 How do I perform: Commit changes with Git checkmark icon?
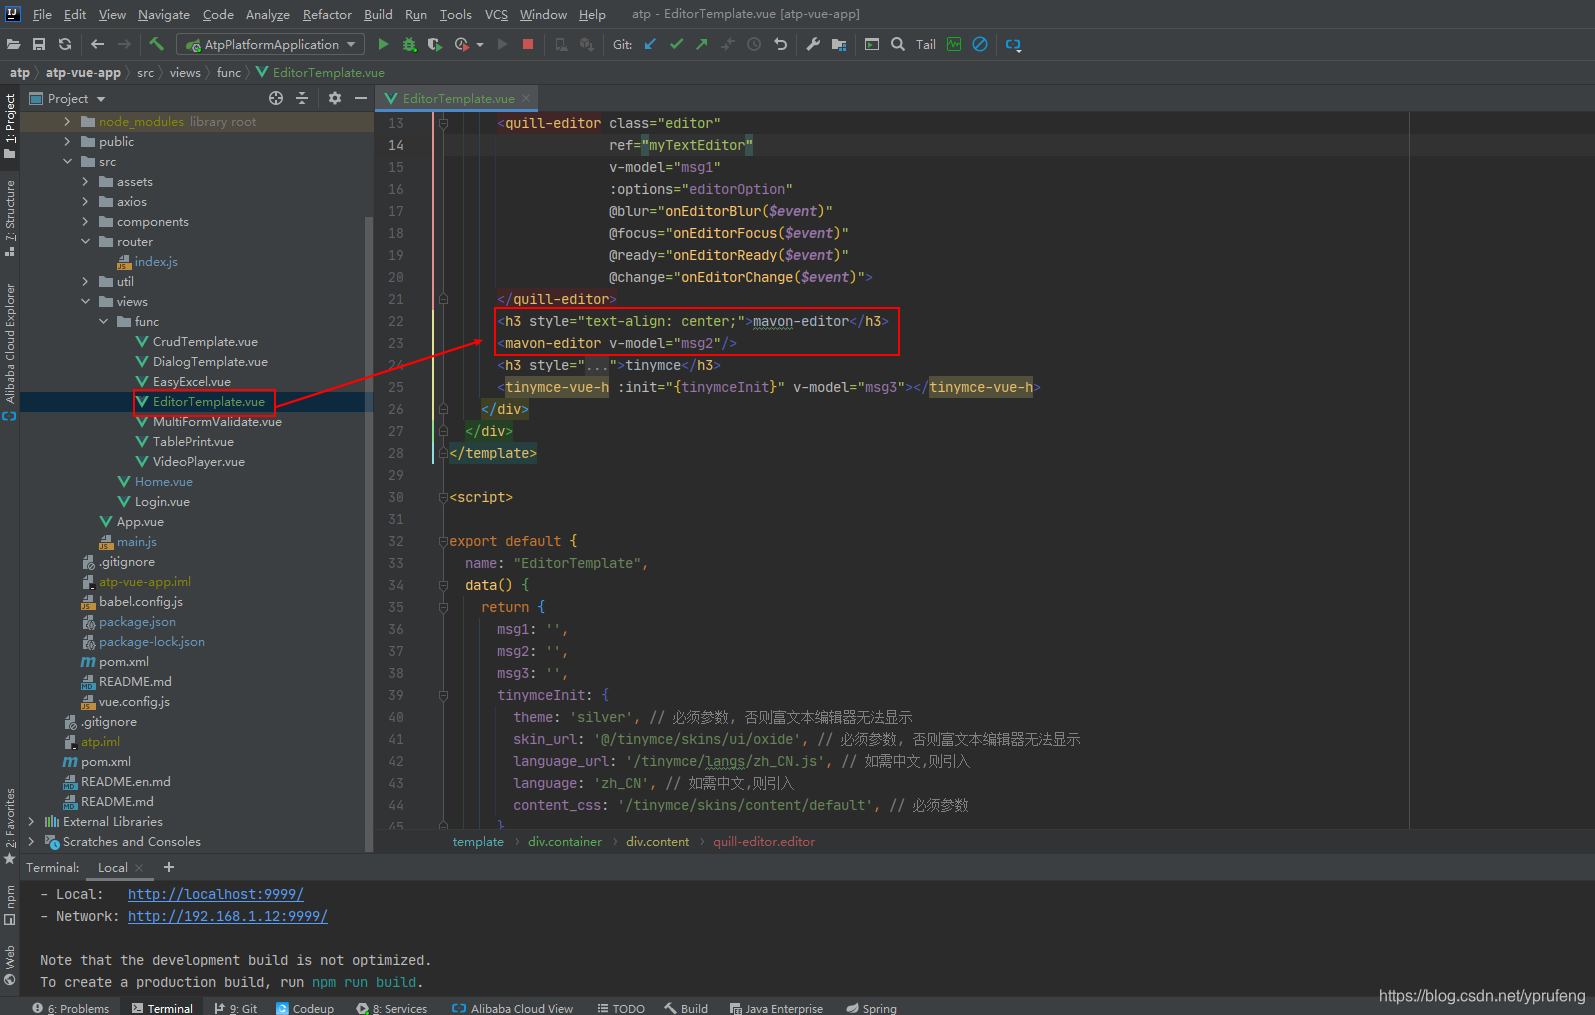pyautogui.click(x=677, y=44)
